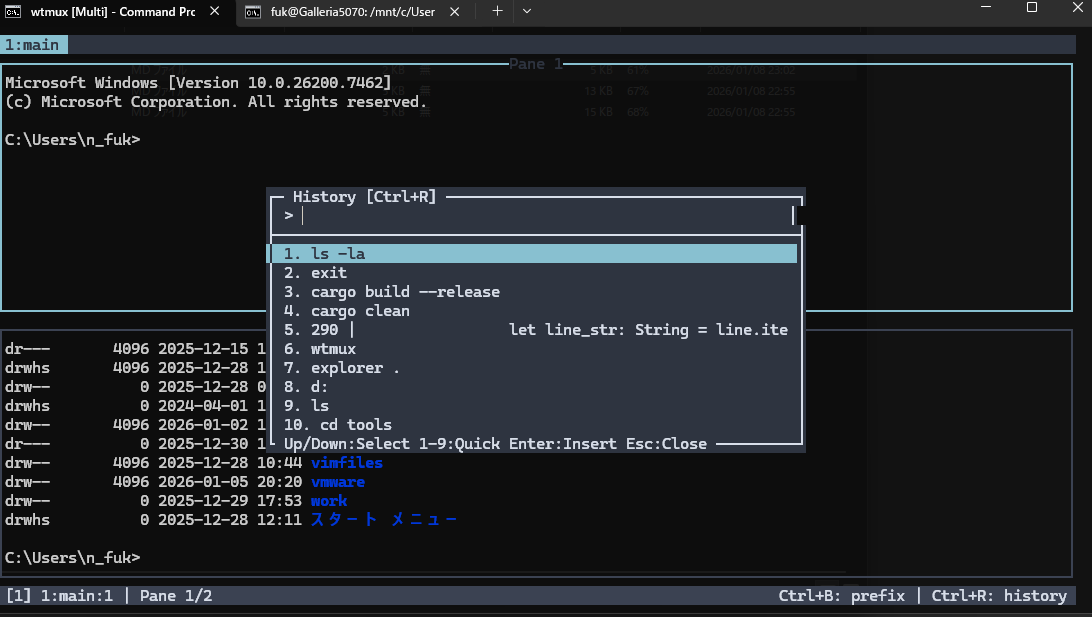The height and width of the screenshot is (617, 1092).
Task: Click status bar entry [1] 1:main:1
Action: coord(59,596)
